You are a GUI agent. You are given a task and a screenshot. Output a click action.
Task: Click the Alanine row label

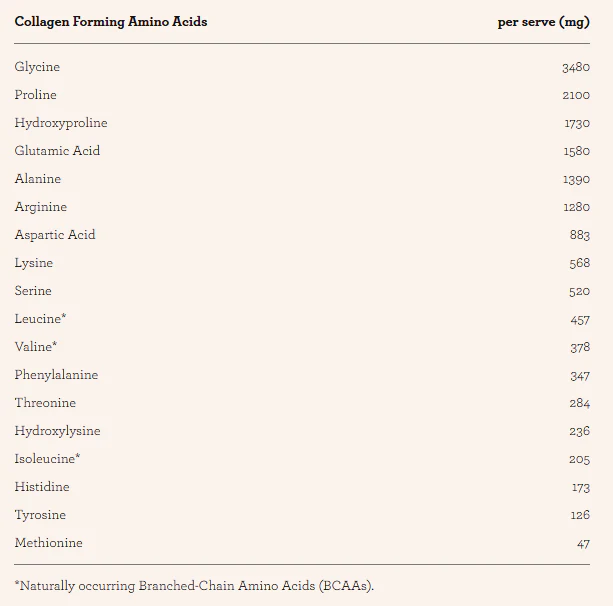(x=38, y=179)
